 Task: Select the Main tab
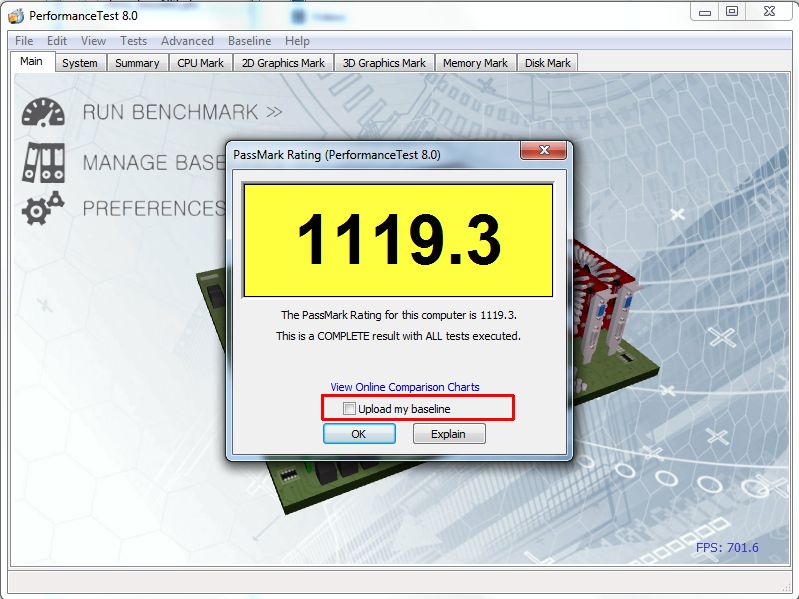point(32,62)
